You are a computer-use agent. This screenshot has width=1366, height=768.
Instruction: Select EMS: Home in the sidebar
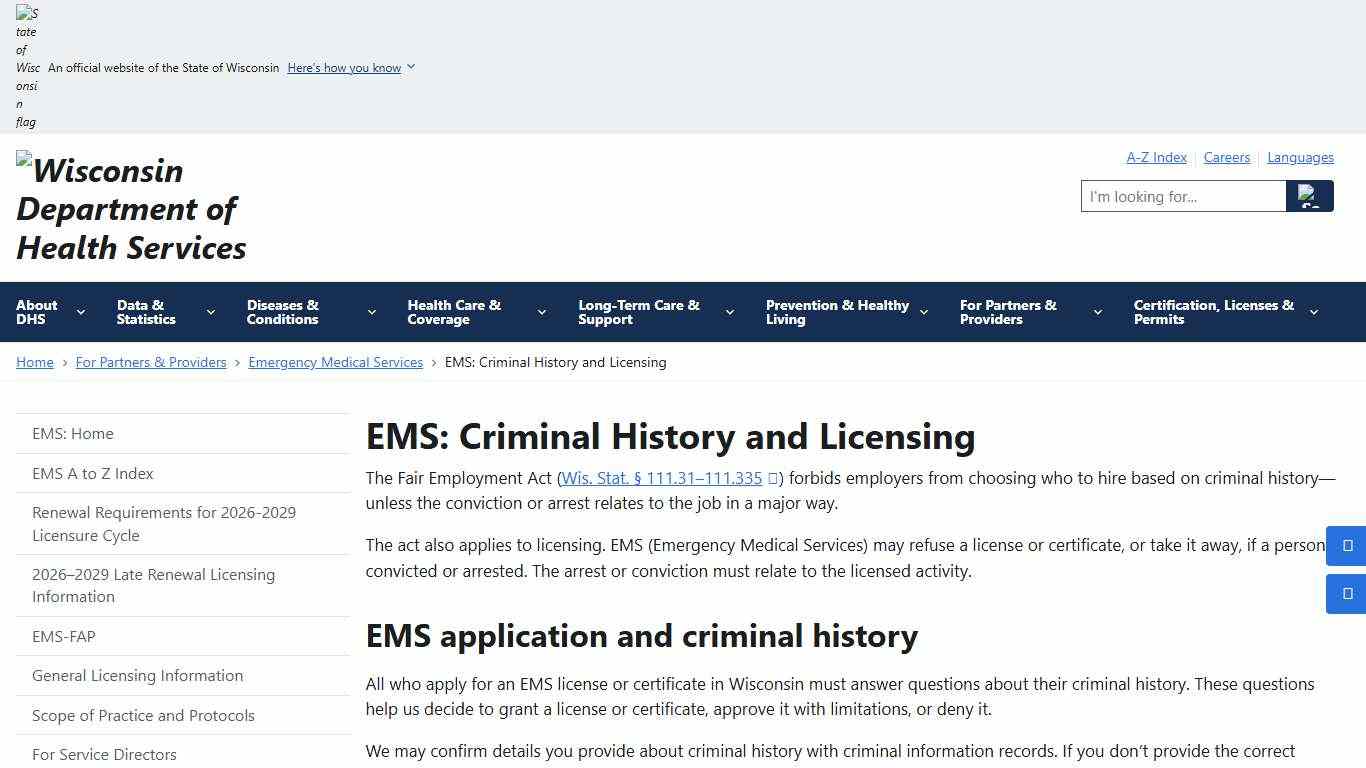click(73, 433)
